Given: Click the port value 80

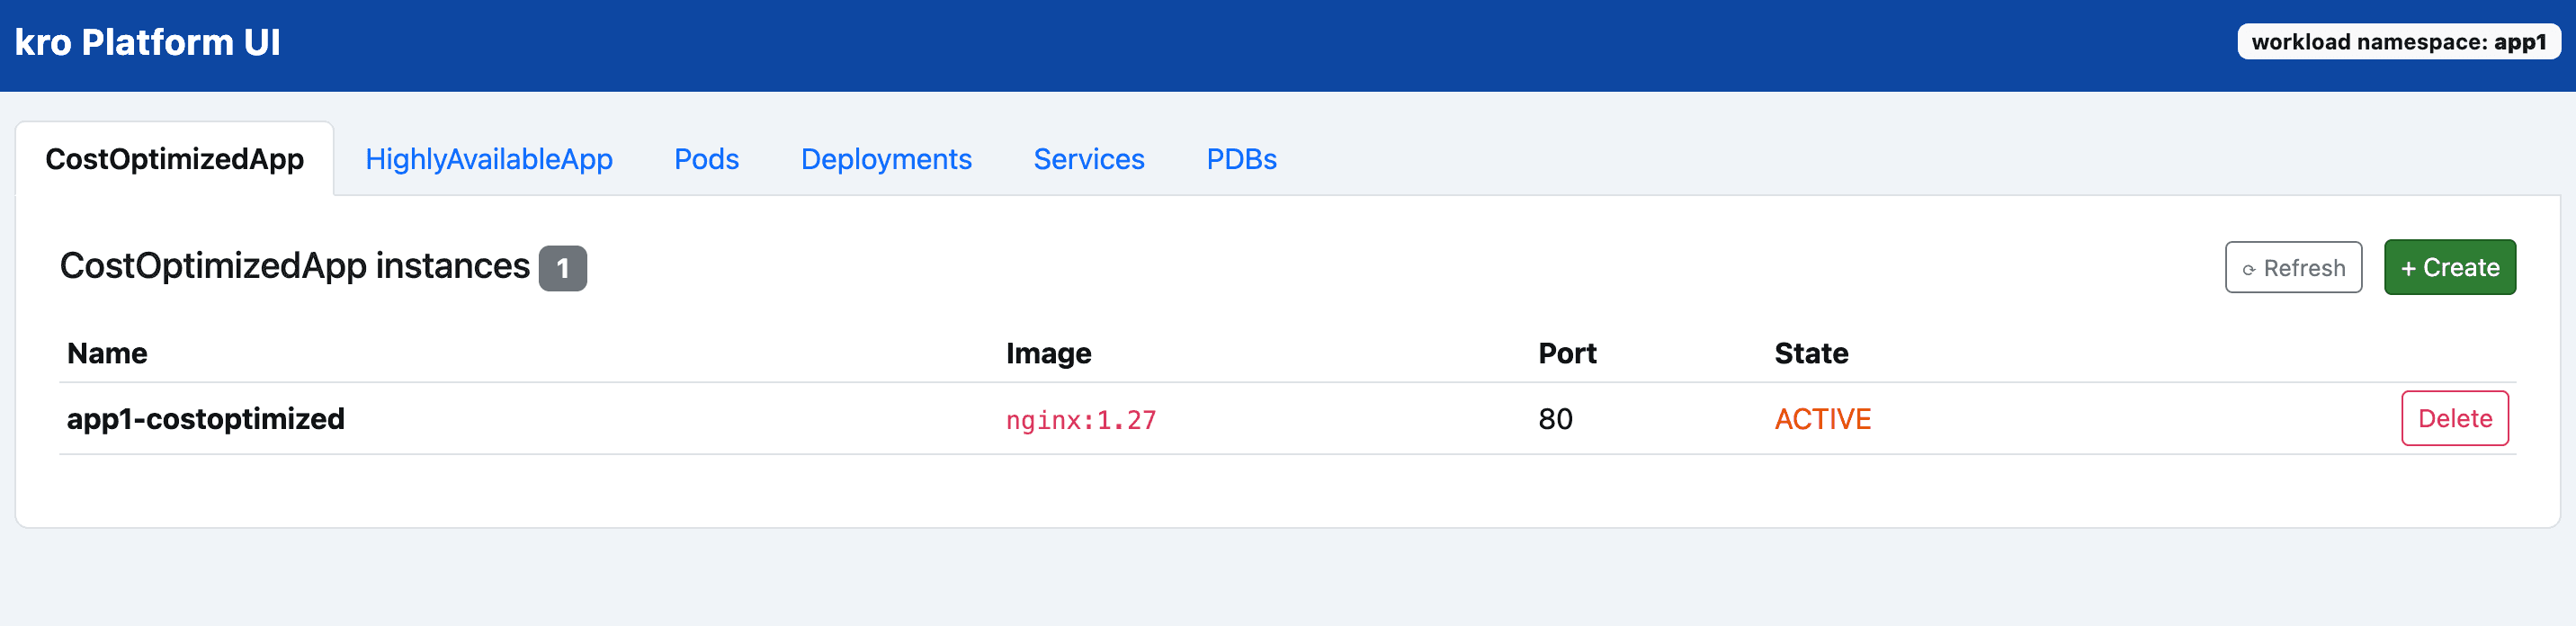Looking at the screenshot, I should coord(1554,419).
